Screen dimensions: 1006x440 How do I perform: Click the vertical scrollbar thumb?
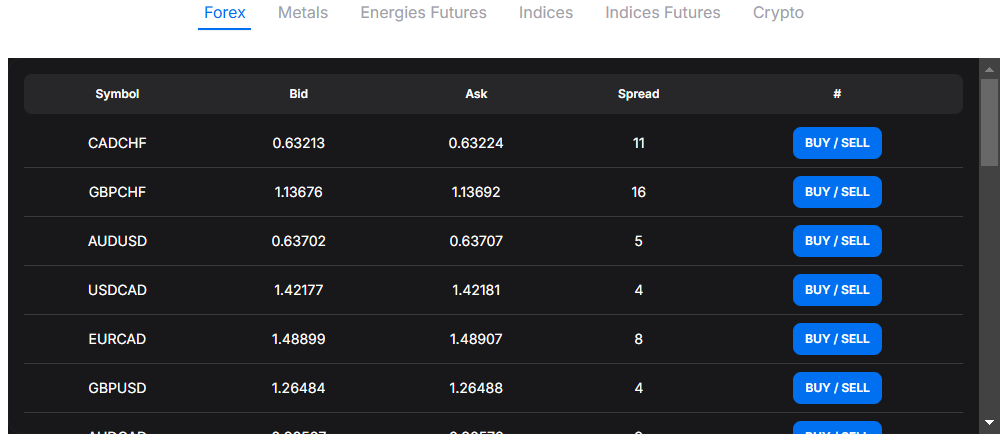click(989, 120)
